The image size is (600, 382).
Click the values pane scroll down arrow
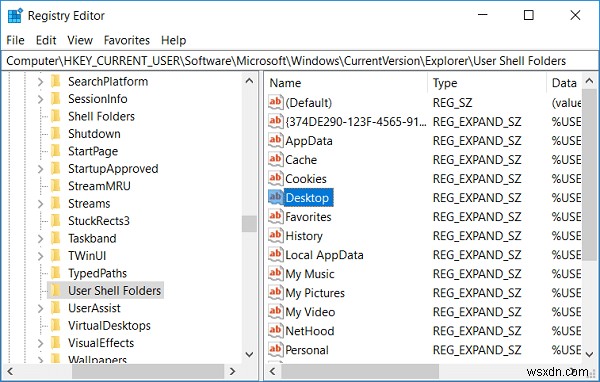coord(589,354)
